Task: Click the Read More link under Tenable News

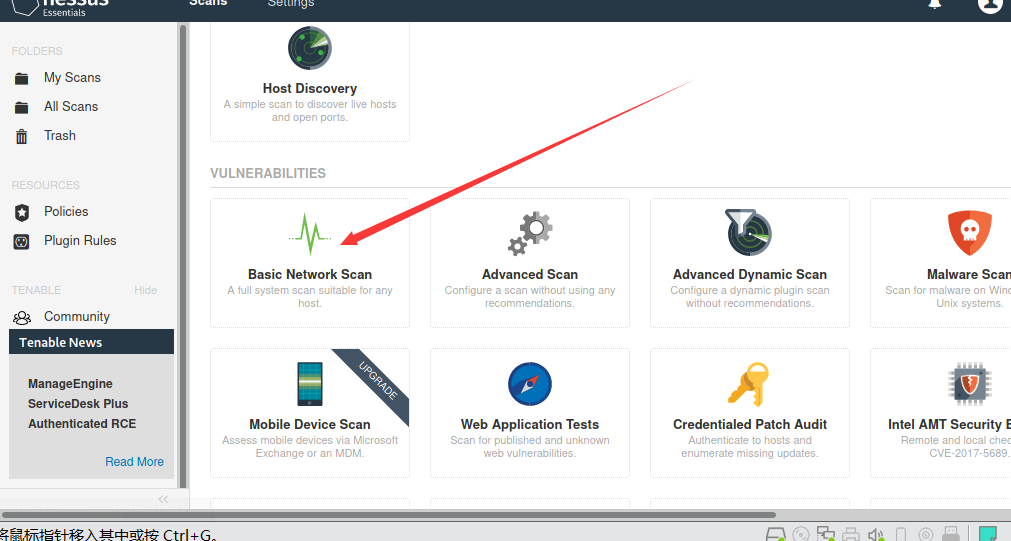Action: point(134,462)
